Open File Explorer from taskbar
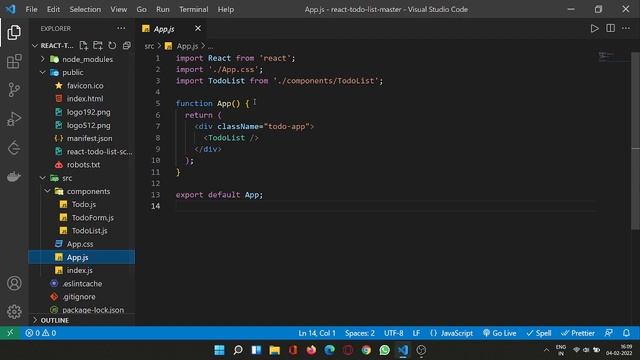Viewport: 640px width, 360px height. pyautogui.click(x=275, y=350)
